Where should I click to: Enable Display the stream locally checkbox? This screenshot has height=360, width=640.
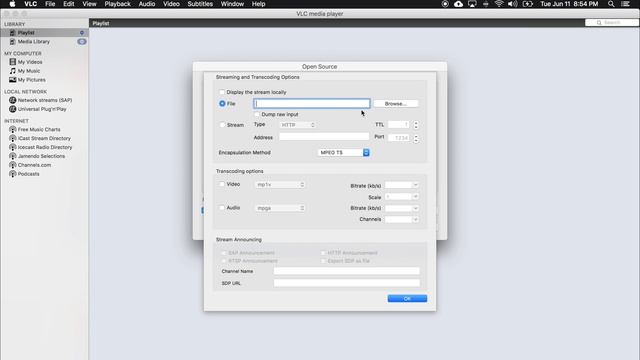point(222,92)
